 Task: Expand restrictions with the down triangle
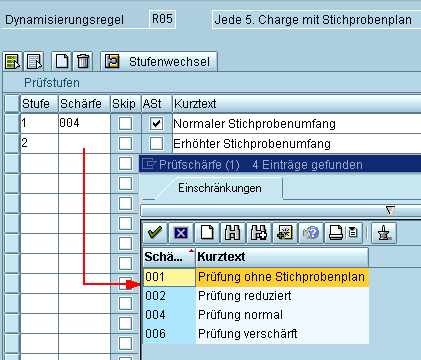pos(390,210)
